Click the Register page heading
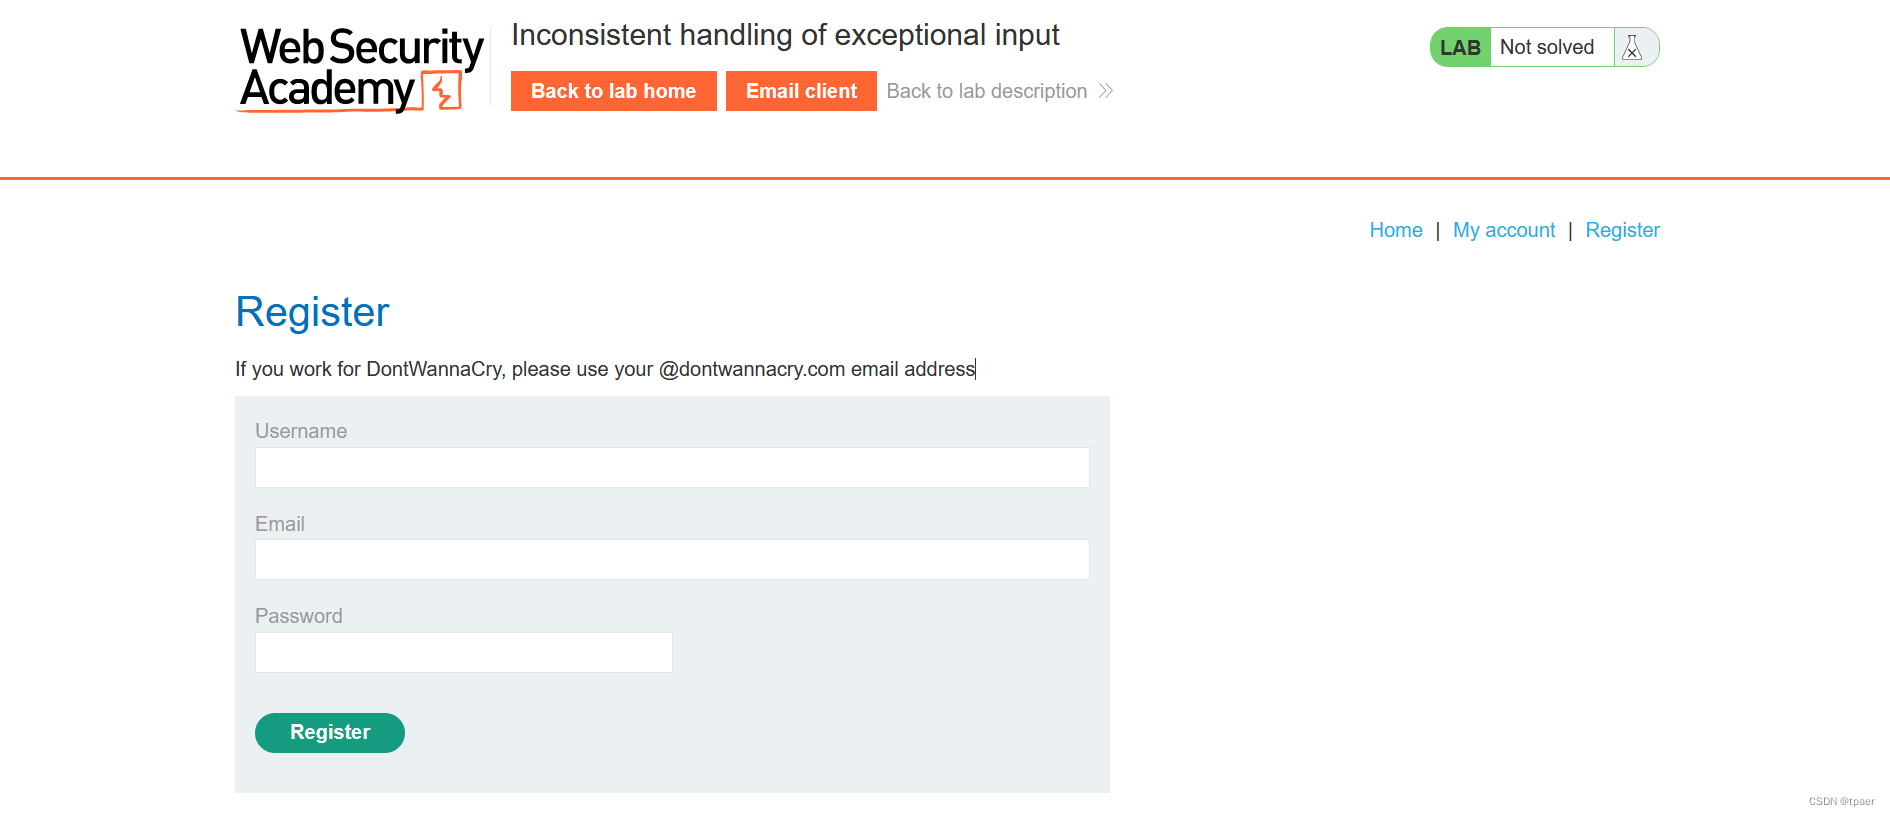 [312, 312]
